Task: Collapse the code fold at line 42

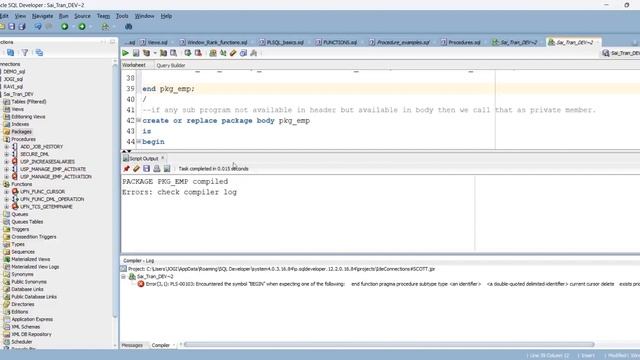Action: (139, 120)
